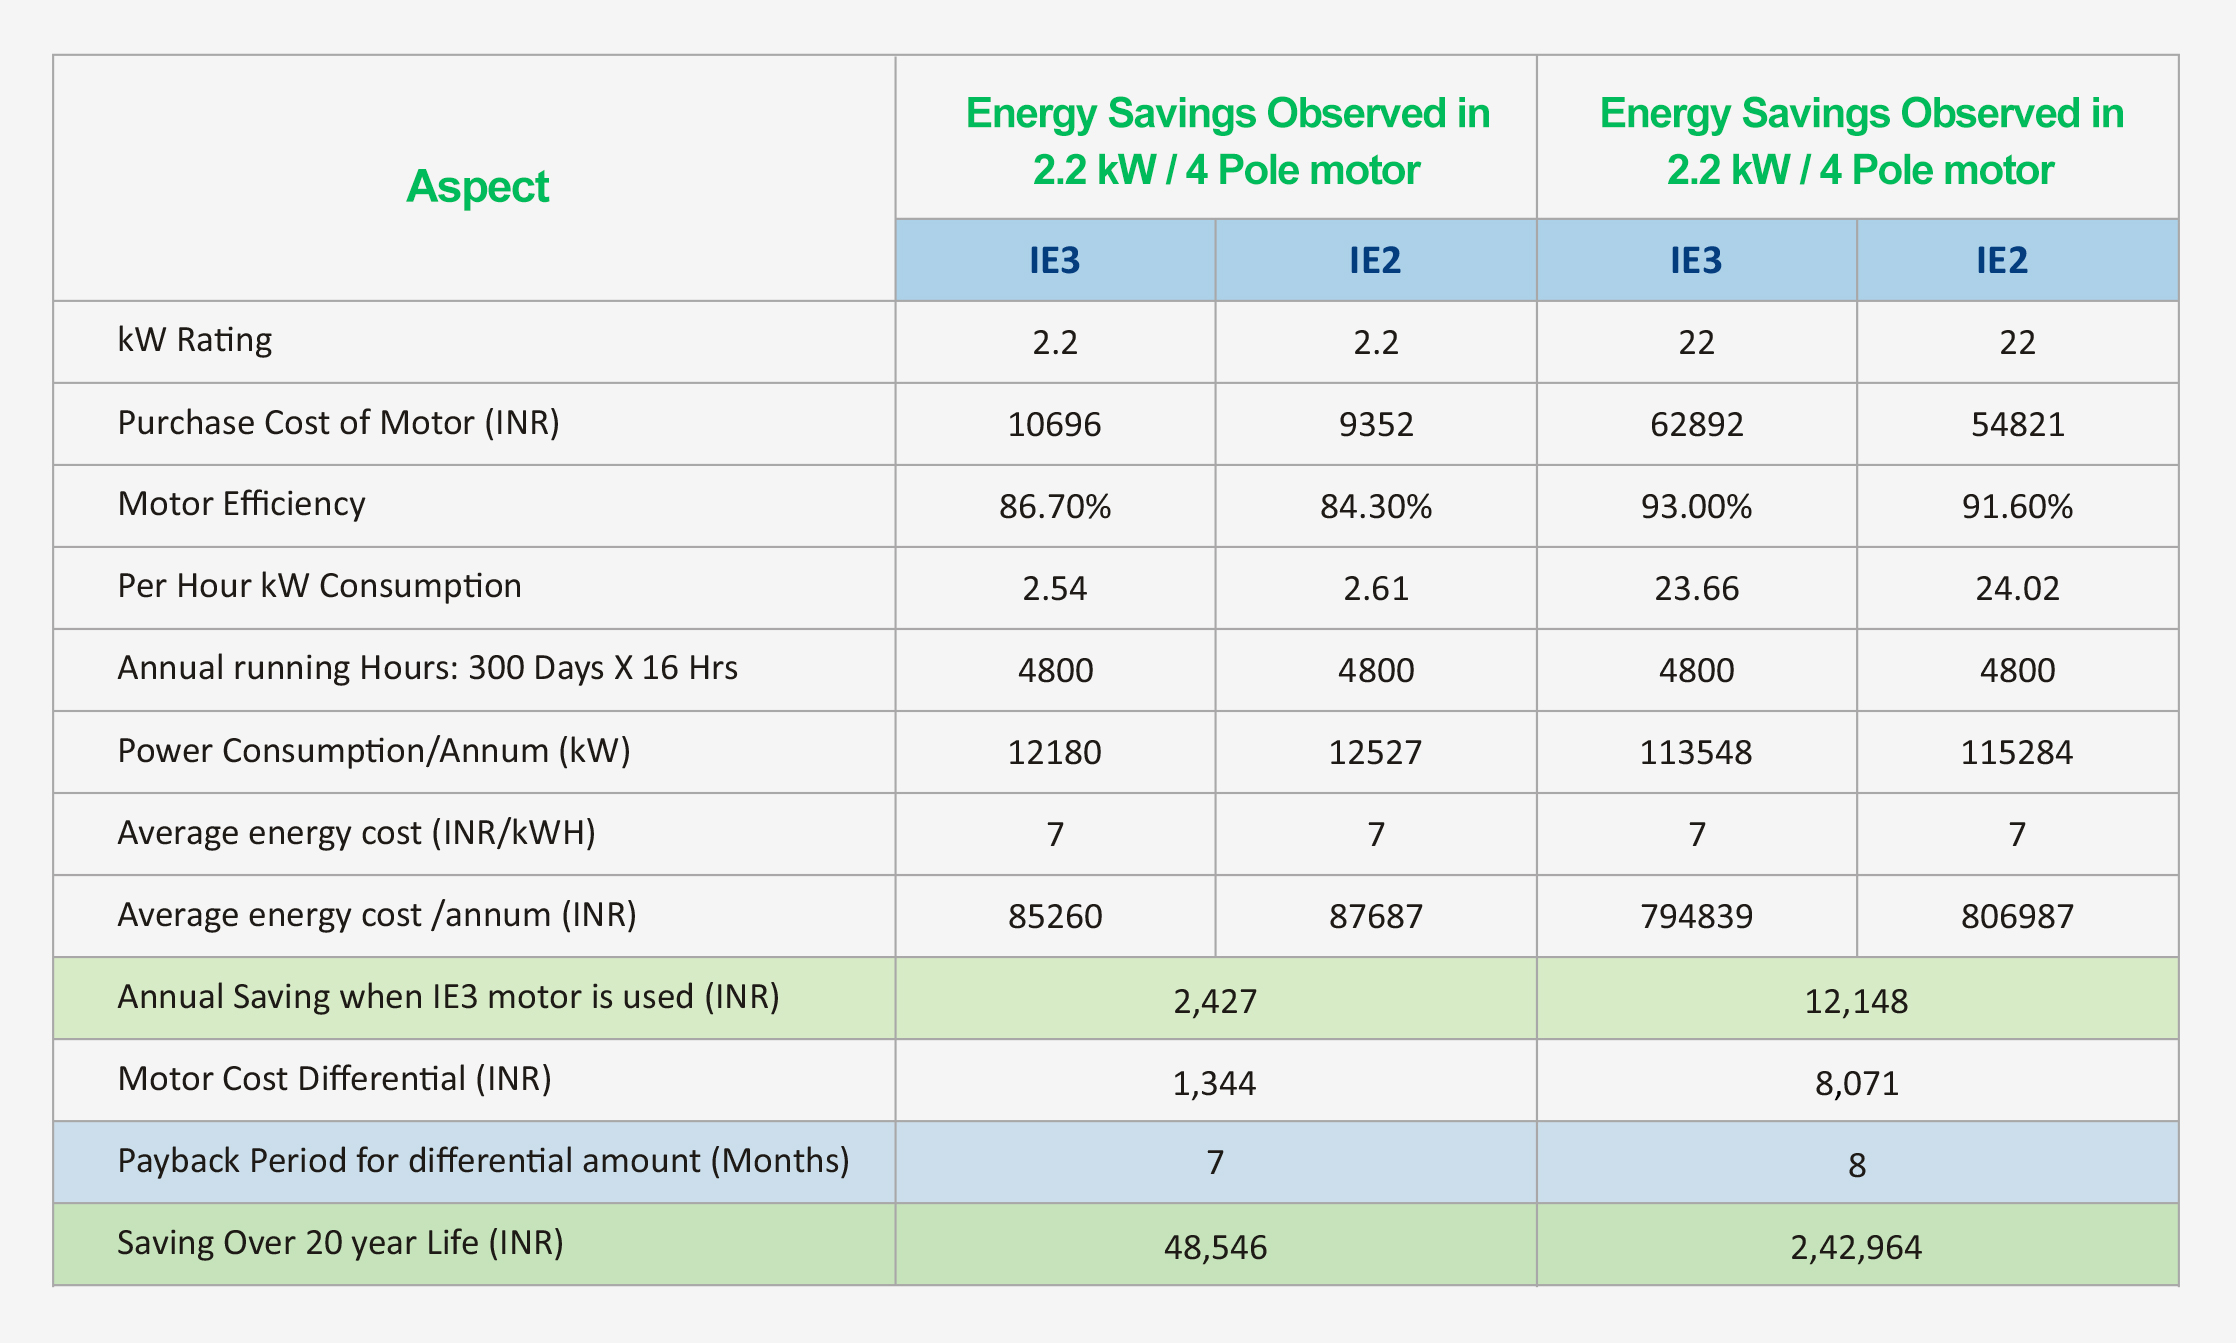
Task: Click purchase cost value 10696
Action: click(x=1055, y=425)
